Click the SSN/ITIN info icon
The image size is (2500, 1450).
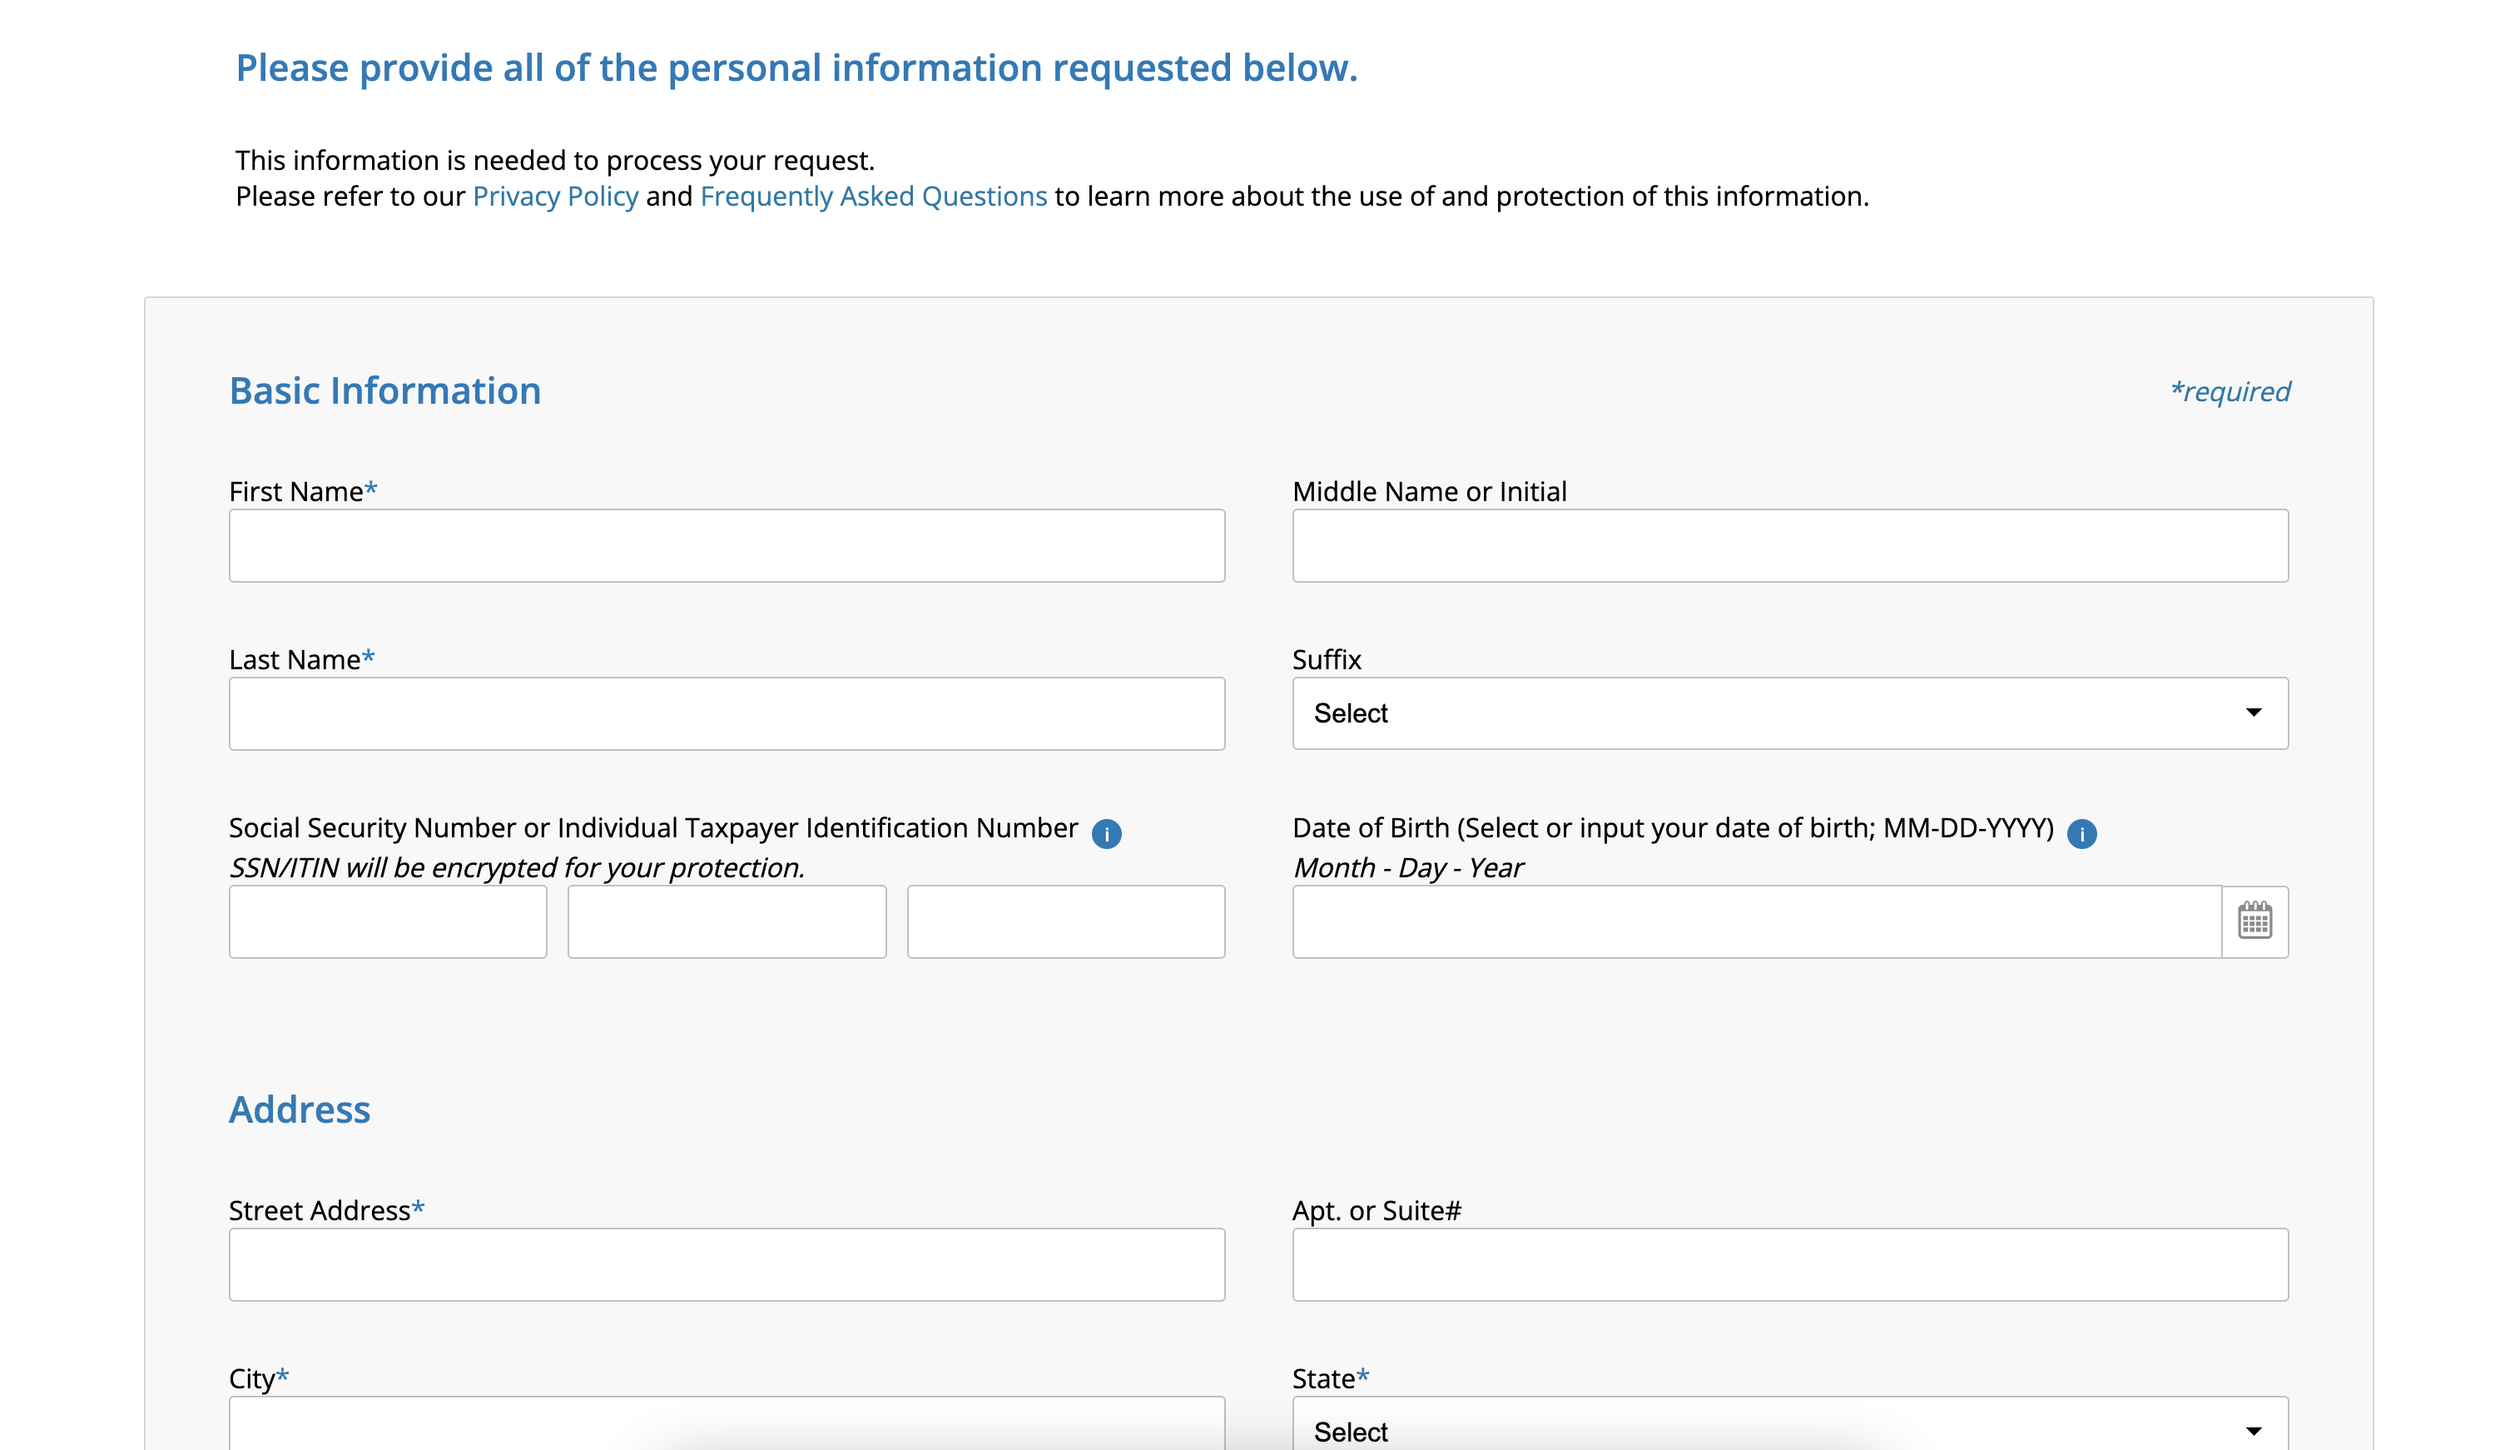pyautogui.click(x=1106, y=833)
